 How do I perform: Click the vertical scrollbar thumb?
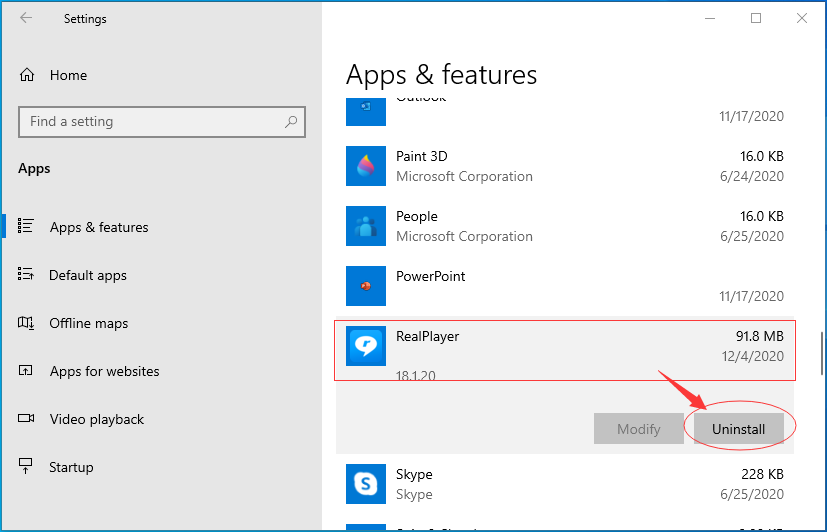coord(822,353)
